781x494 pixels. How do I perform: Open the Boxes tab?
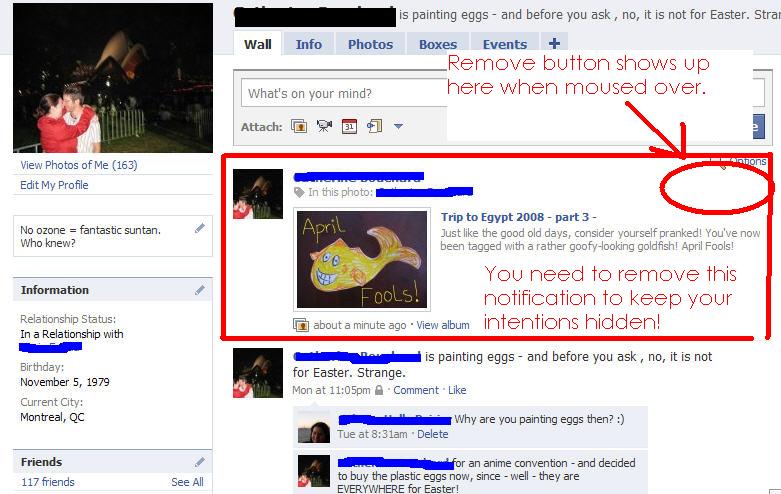tap(438, 44)
